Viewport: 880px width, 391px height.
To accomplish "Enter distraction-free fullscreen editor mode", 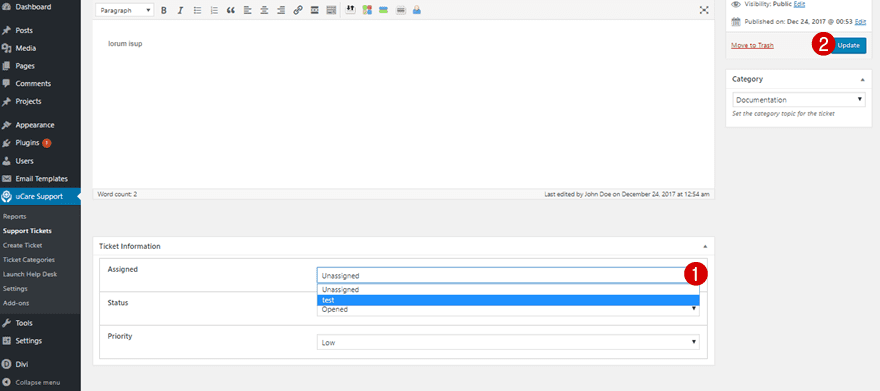I will coord(704,10).
